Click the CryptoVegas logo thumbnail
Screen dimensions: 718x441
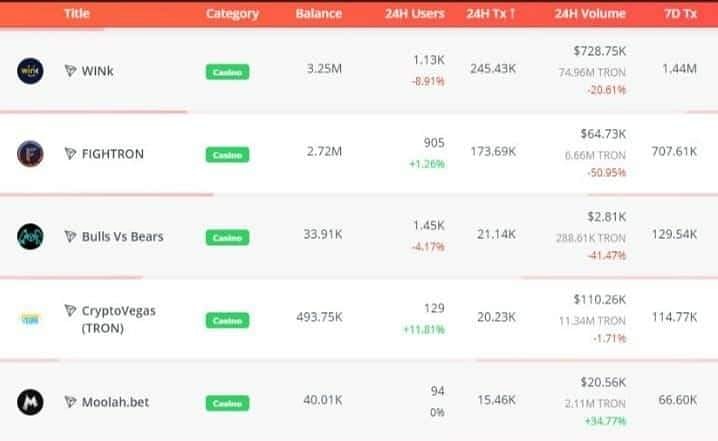coord(30,319)
